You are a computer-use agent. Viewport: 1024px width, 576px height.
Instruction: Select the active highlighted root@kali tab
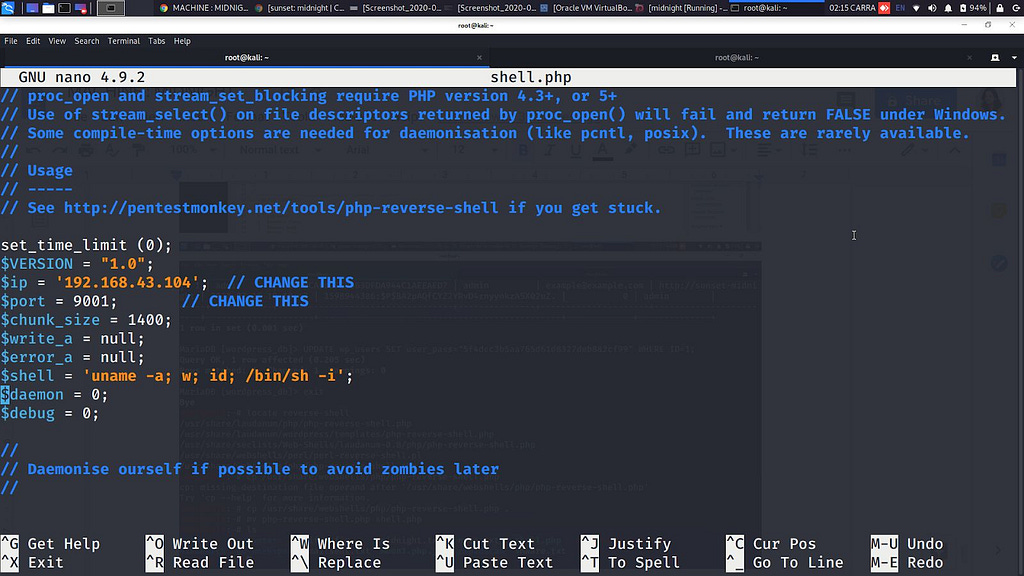pyautogui.click(x=246, y=57)
